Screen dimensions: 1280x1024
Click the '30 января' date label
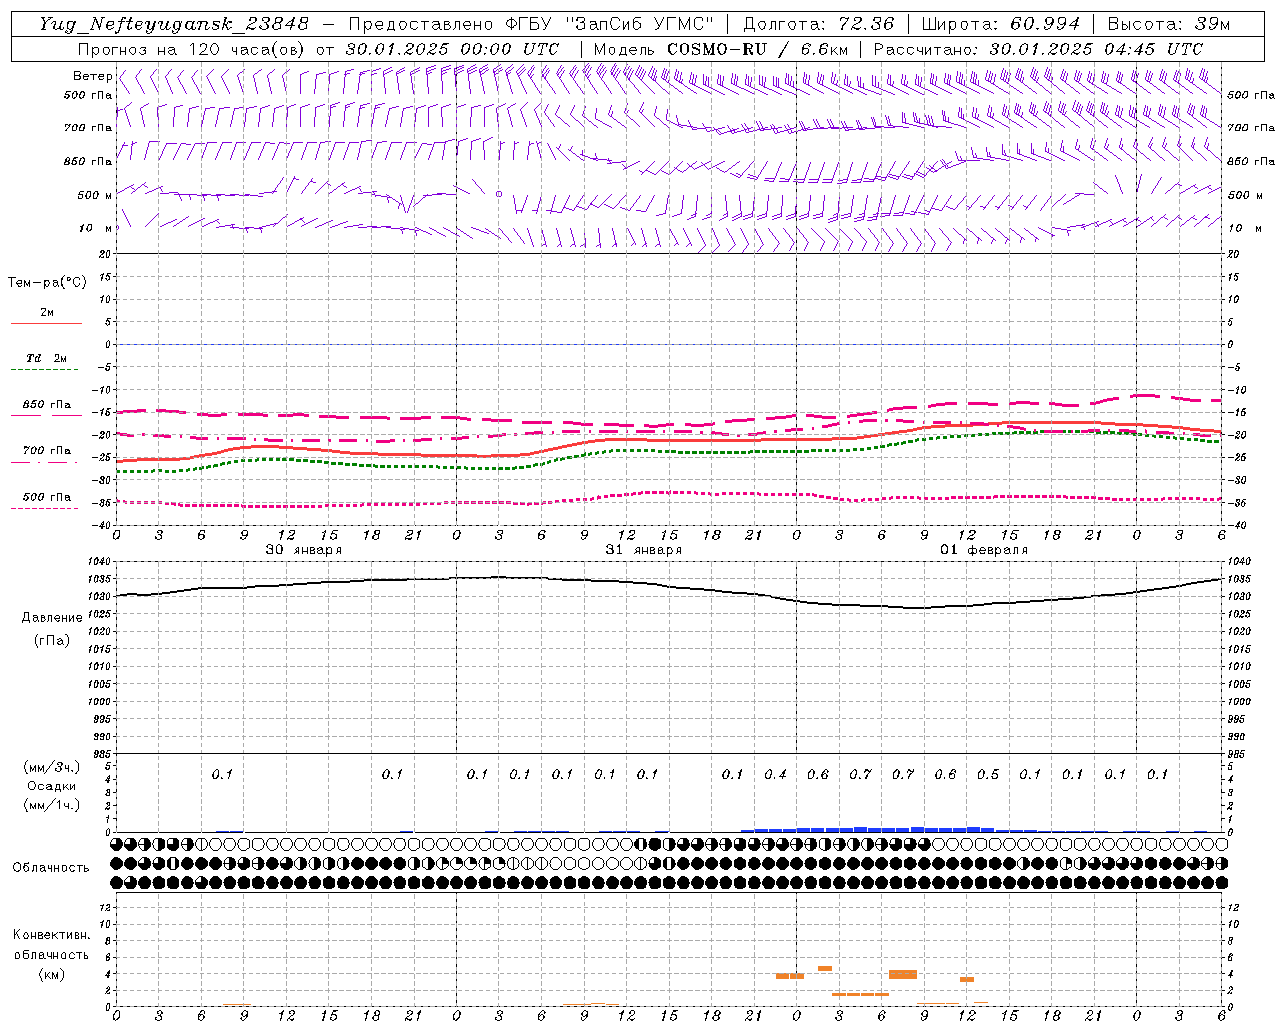click(303, 550)
